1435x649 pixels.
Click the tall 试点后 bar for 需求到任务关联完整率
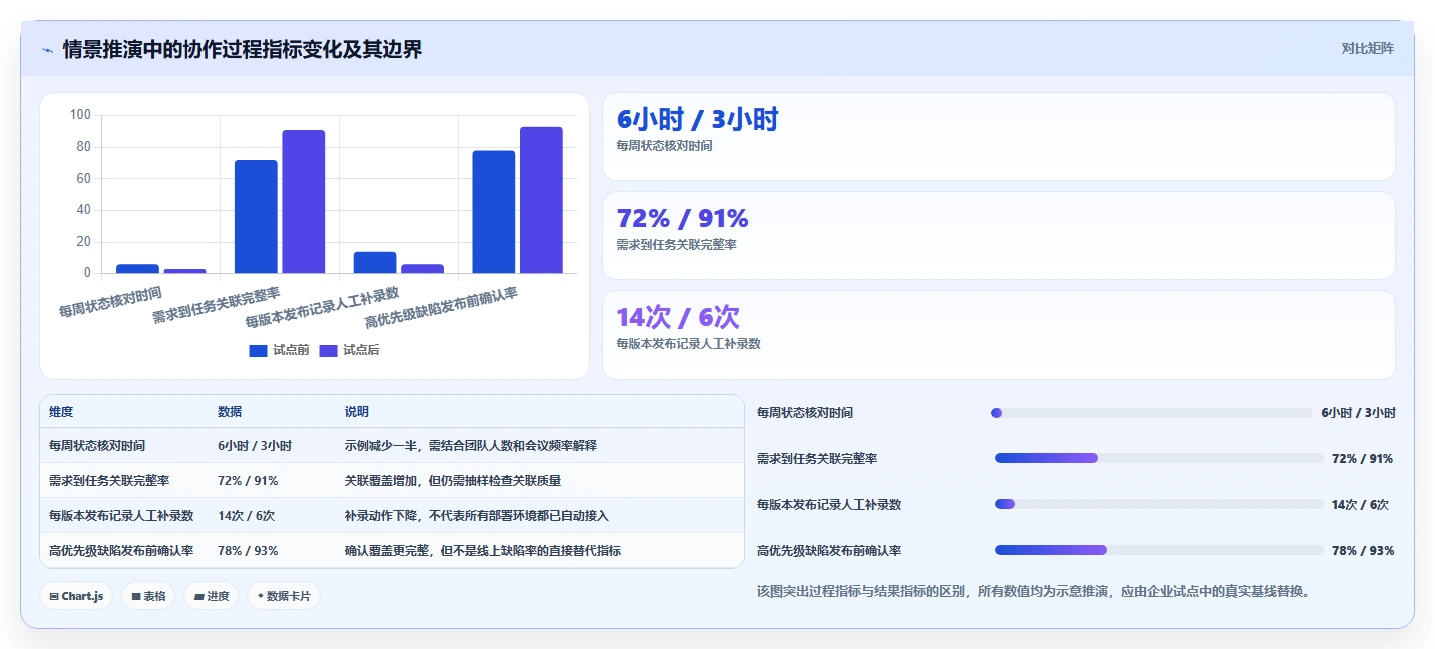(x=303, y=201)
